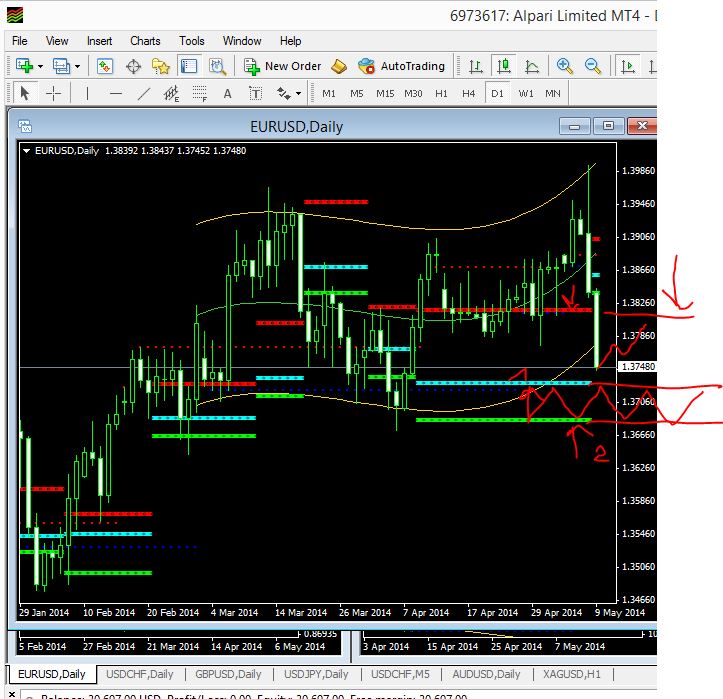This screenshot has height=699, width=723.
Task: Click the 1.37480 current price label
Action: (x=638, y=367)
